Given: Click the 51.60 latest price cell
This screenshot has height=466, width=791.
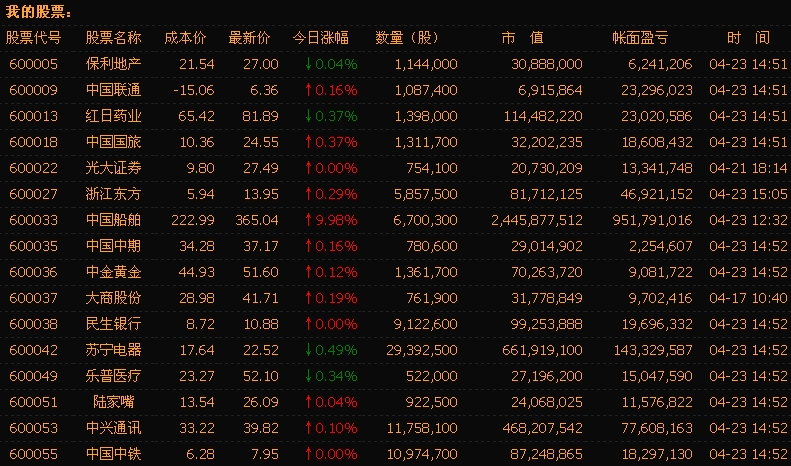Looking at the screenshot, I should (261, 272).
